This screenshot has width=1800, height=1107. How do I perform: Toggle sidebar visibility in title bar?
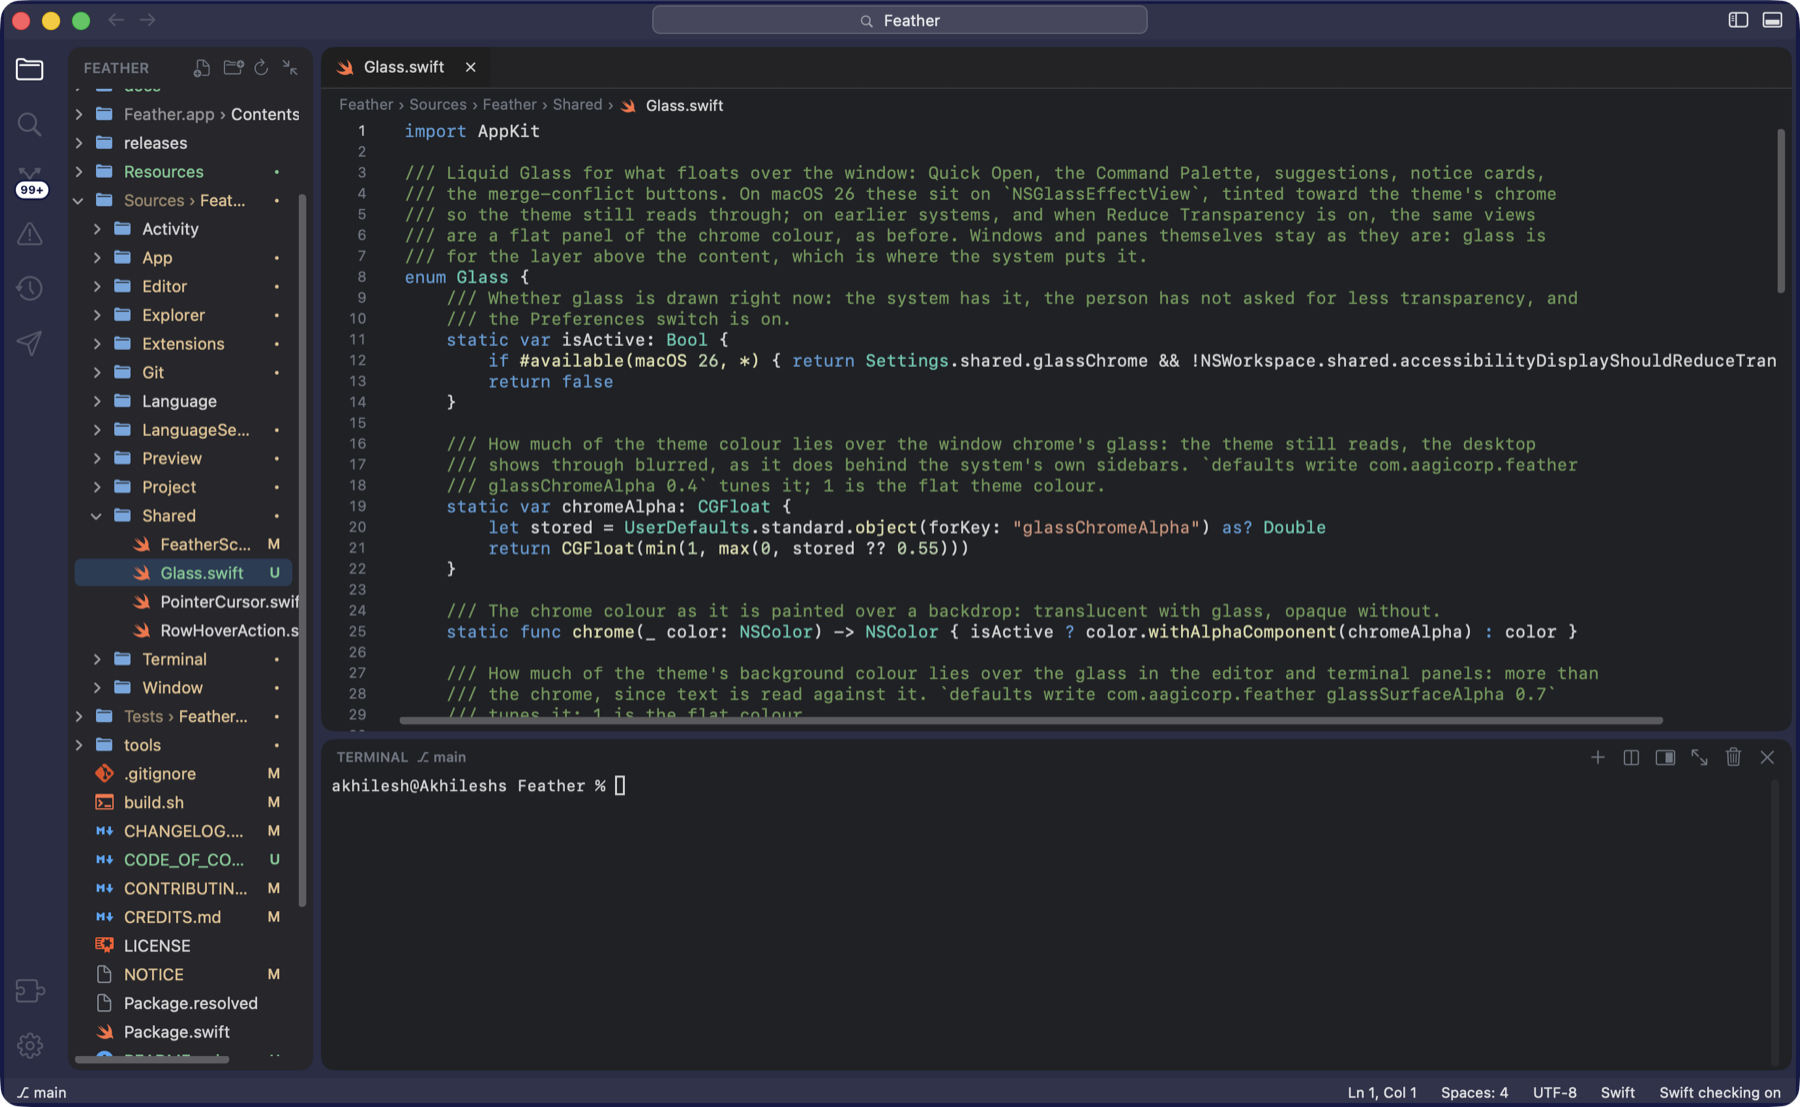point(1738,20)
